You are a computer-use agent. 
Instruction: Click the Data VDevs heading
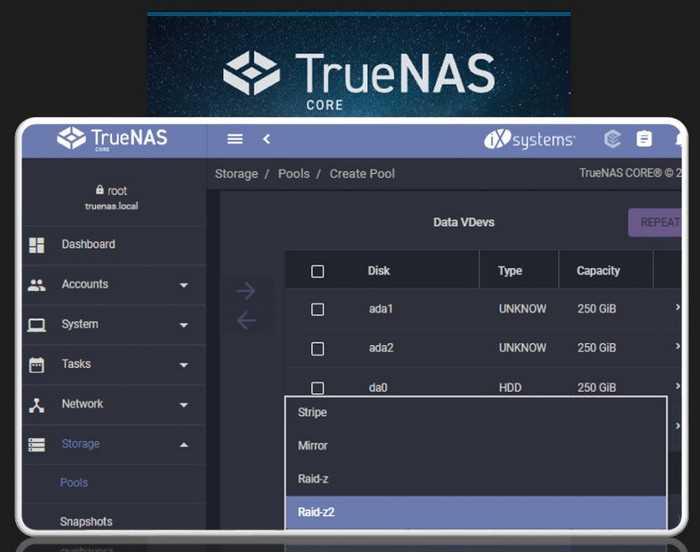(x=463, y=222)
